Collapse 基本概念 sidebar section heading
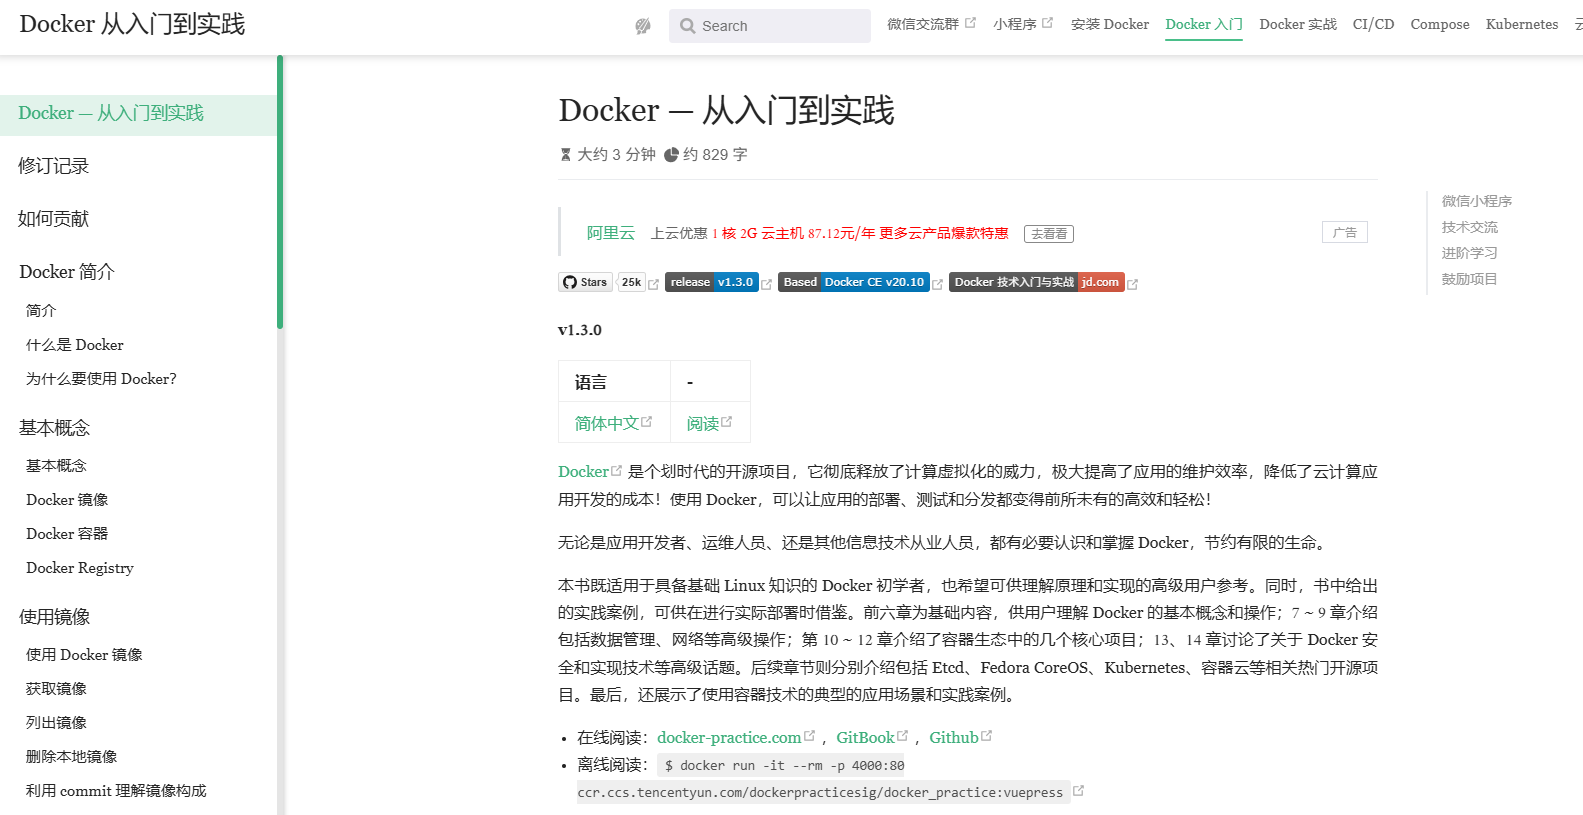 [x=55, y=428]
